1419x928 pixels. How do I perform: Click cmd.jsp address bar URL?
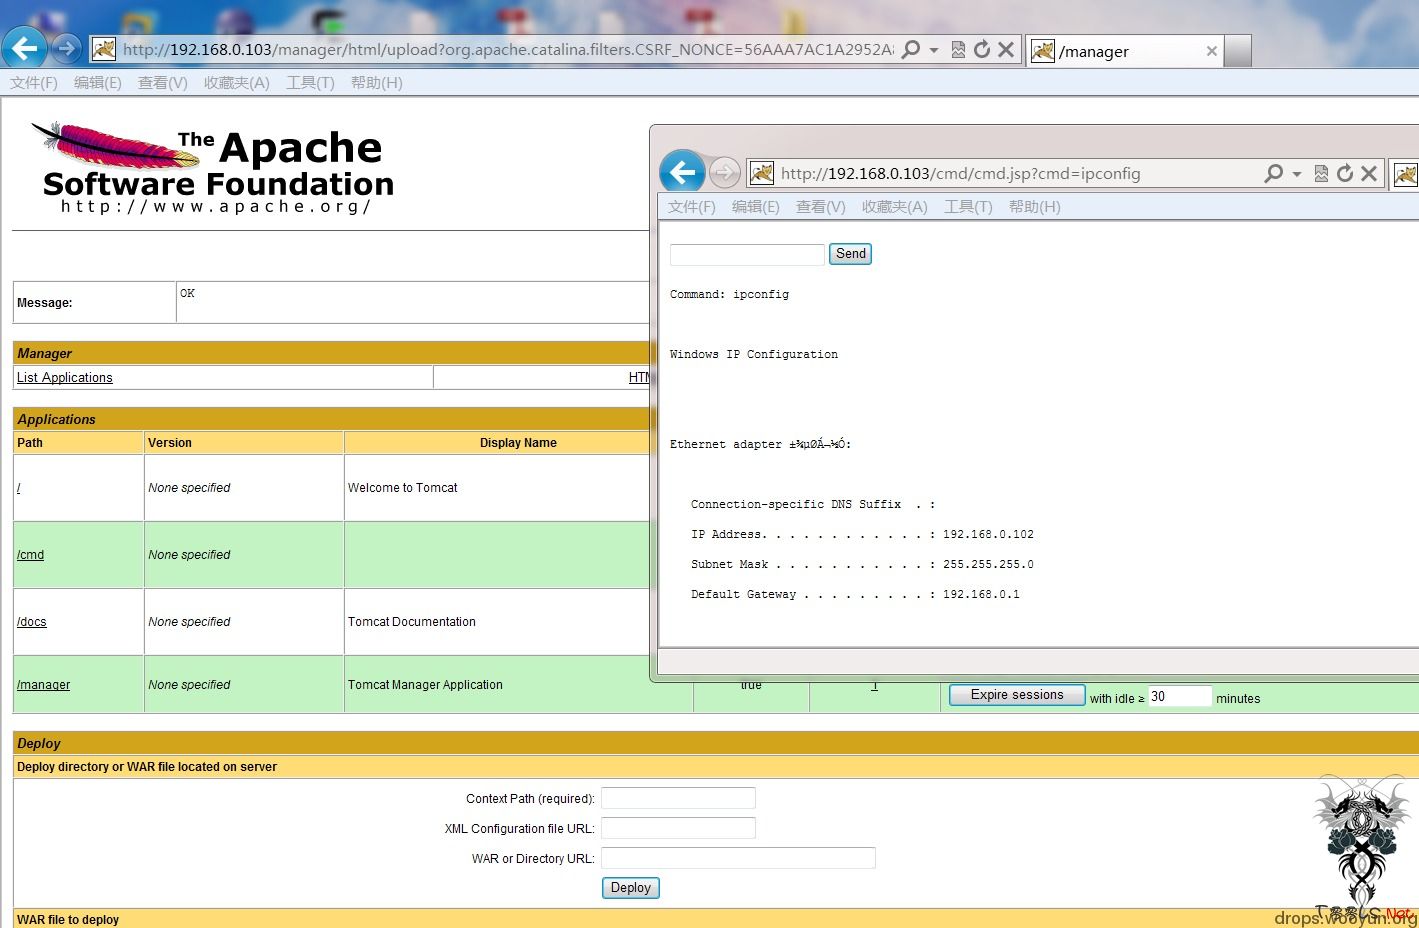tap(960, 174)
